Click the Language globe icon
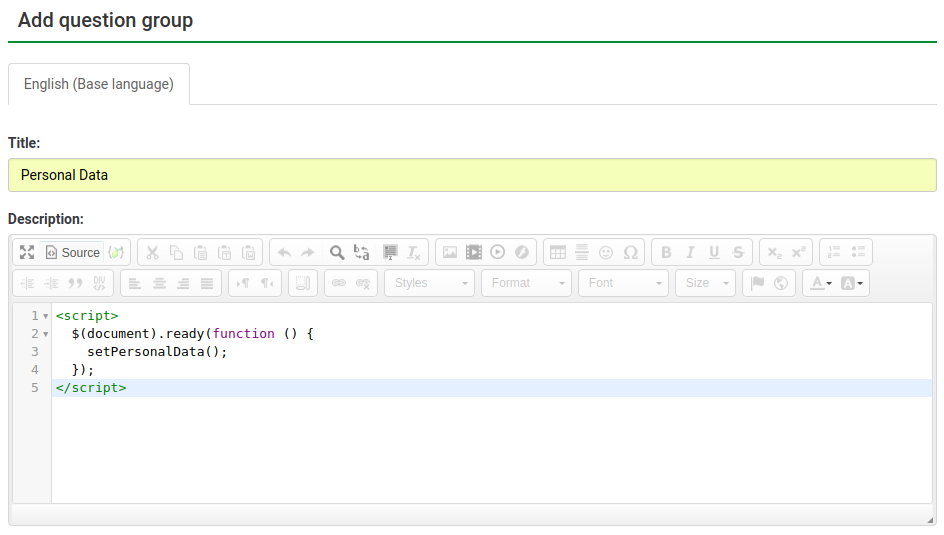 pos(781,283)
